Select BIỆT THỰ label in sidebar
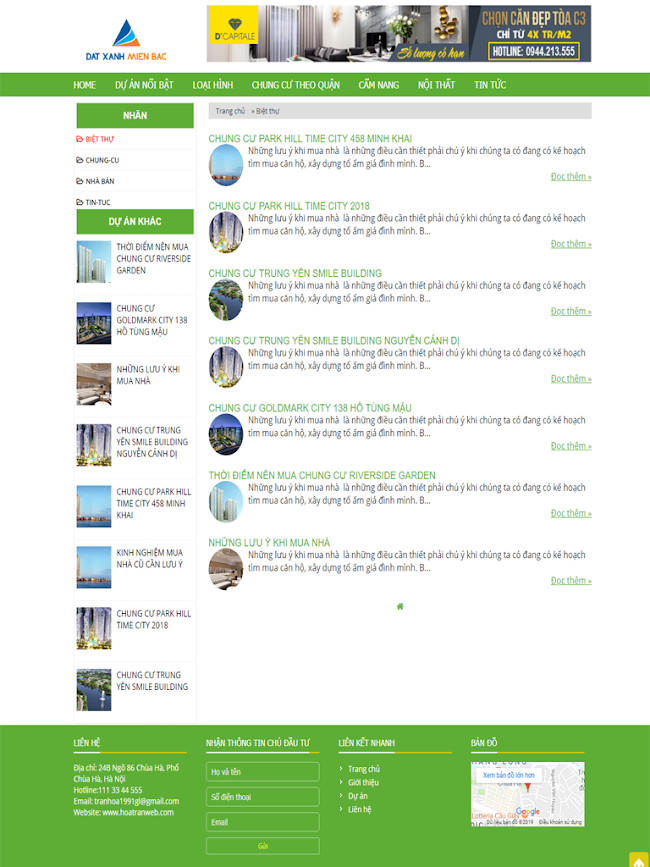This screenshot has height=867, width=650. [99, 139]
